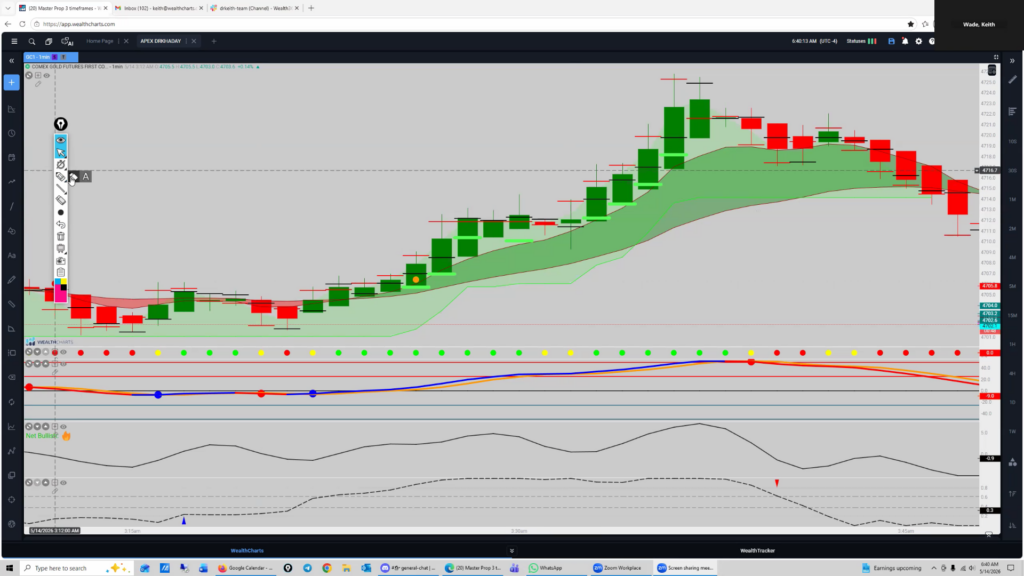Image resolution: width=1024 pixels, height=576 pixels.
Task: Click the blue plus button in left sidebar
Action: point(11,83)
